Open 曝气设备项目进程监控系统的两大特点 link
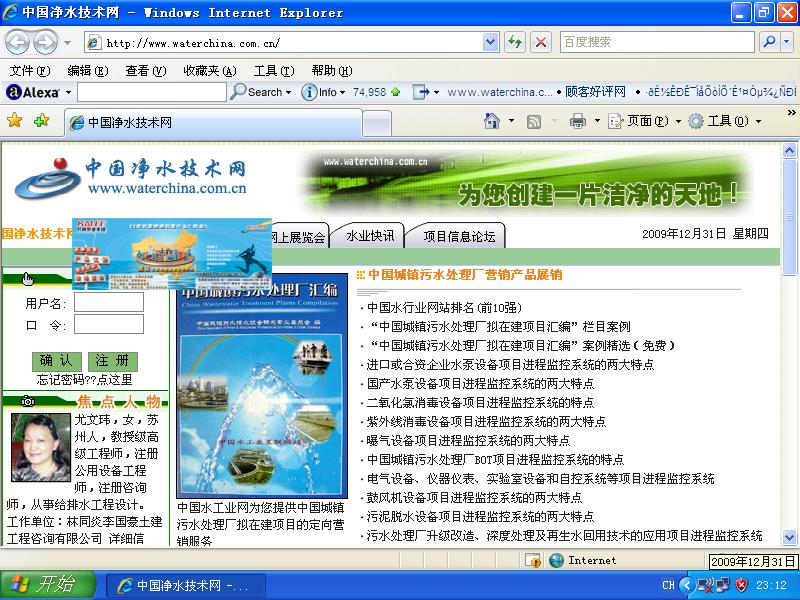 click(468, 440)
